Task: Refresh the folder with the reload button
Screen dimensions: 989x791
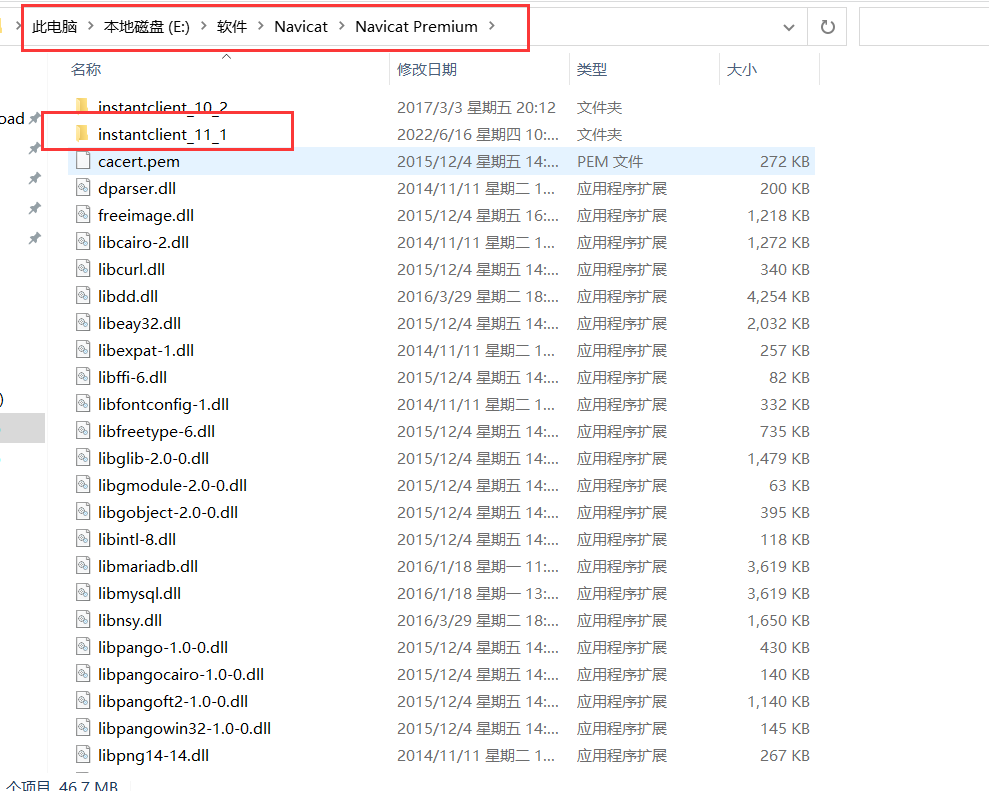Action: [827, 26]
